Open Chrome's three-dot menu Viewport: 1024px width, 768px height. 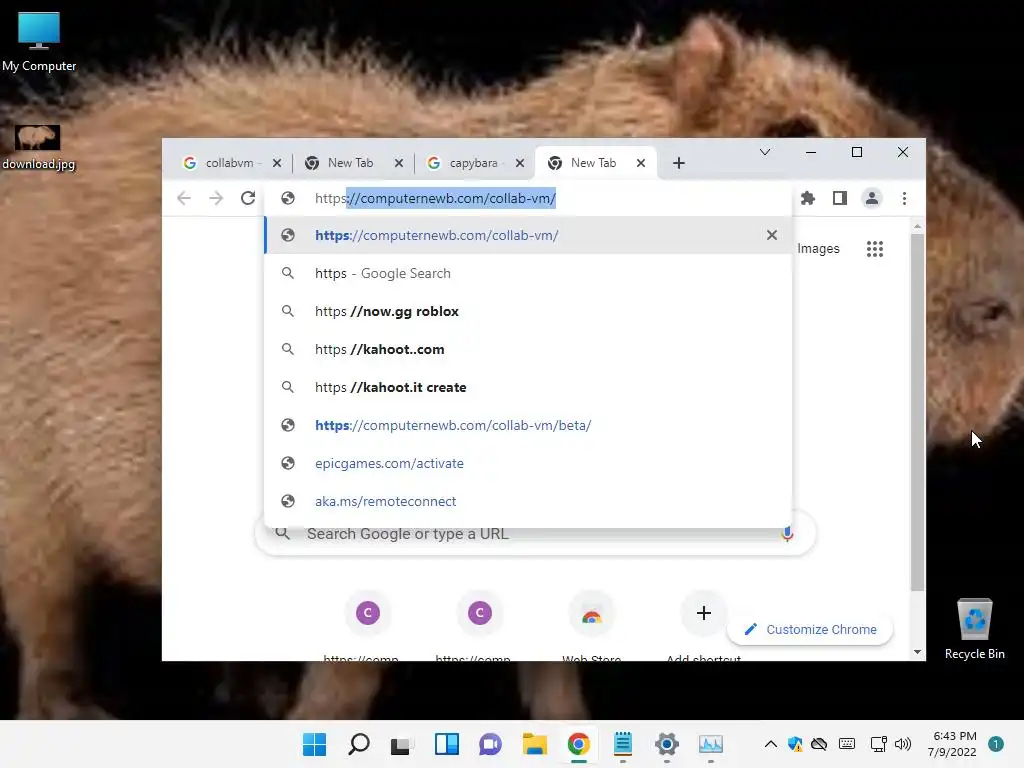[x=904, y=198]
